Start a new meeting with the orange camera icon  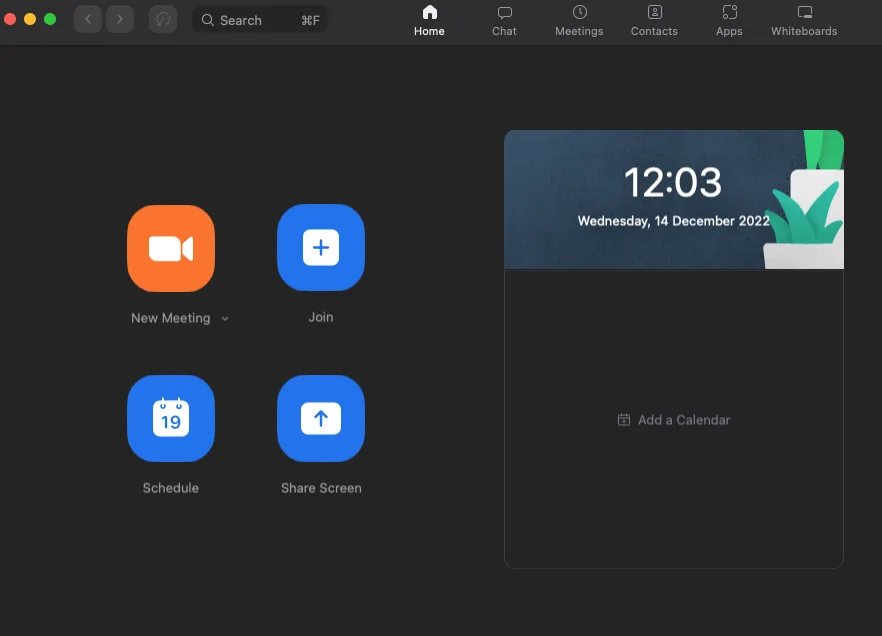point(171,249)
